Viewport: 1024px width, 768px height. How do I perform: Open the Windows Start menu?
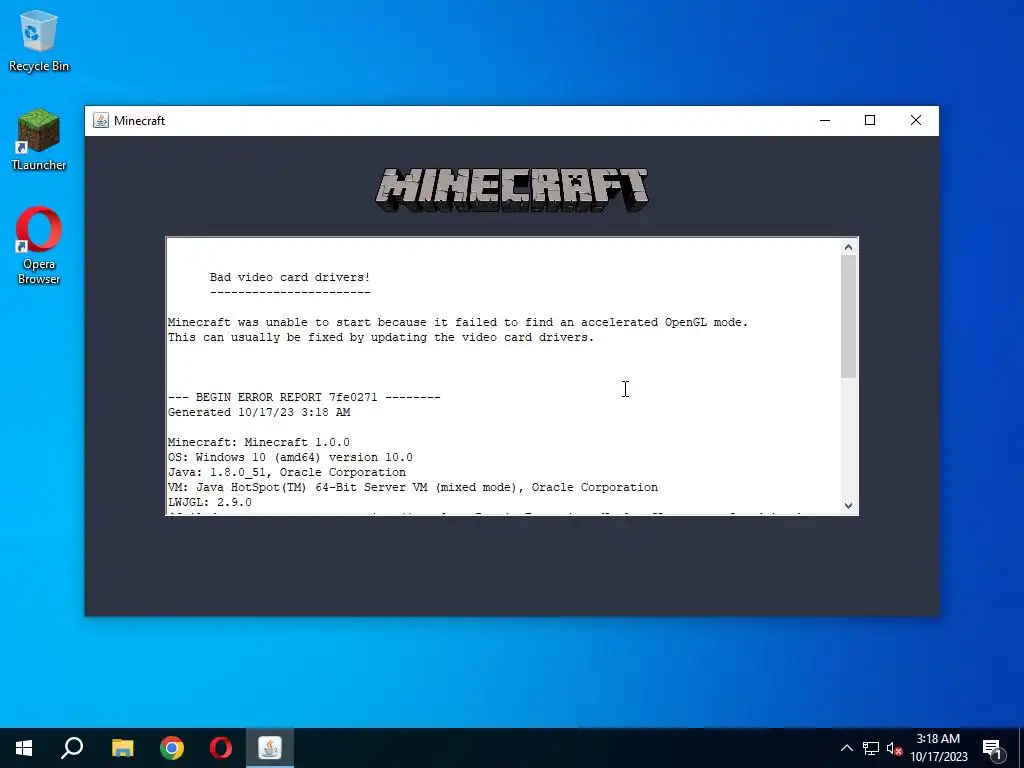[24, 748]
